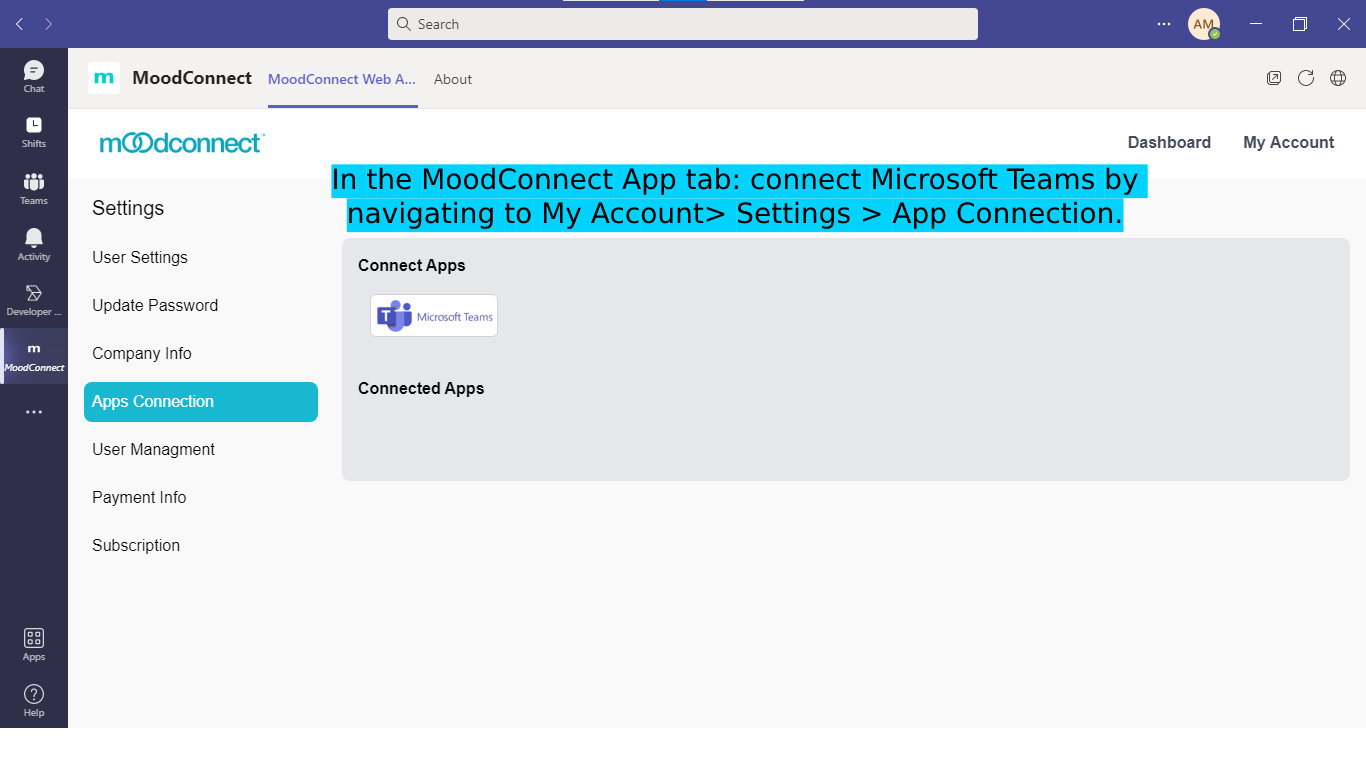Open the Apps store icon
1366x768 pixels.
[x=34, y=644]
